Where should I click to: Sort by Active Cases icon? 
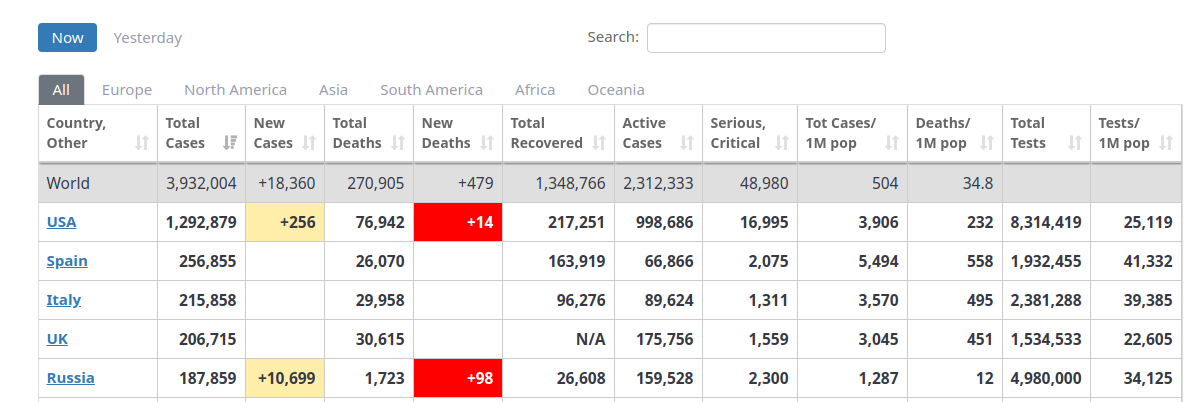(687, 143)
